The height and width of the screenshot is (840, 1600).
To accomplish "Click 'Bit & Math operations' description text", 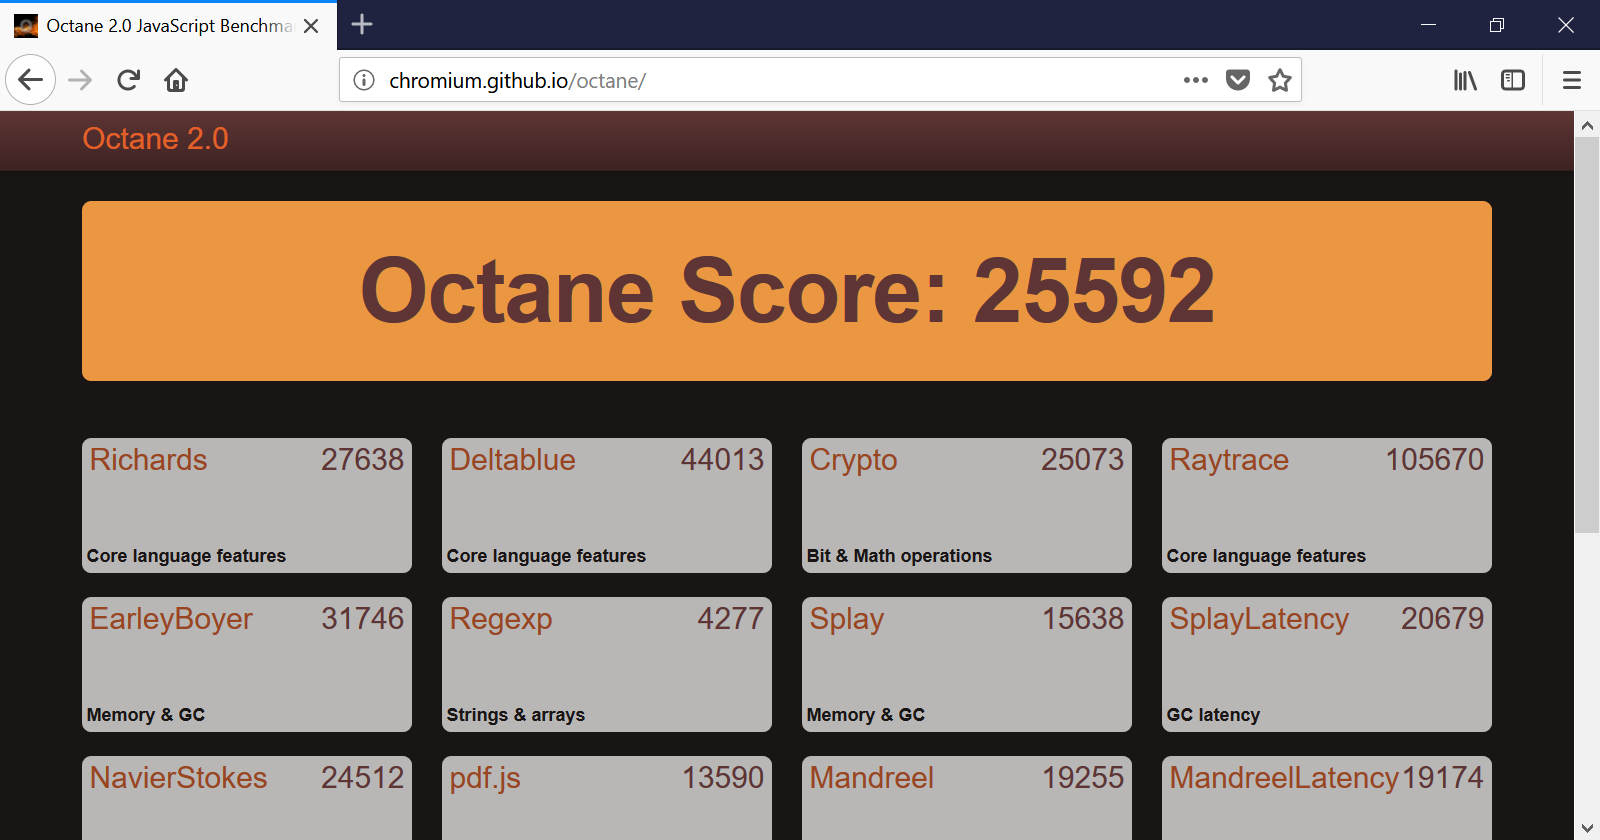I will [x=899, y=556].
